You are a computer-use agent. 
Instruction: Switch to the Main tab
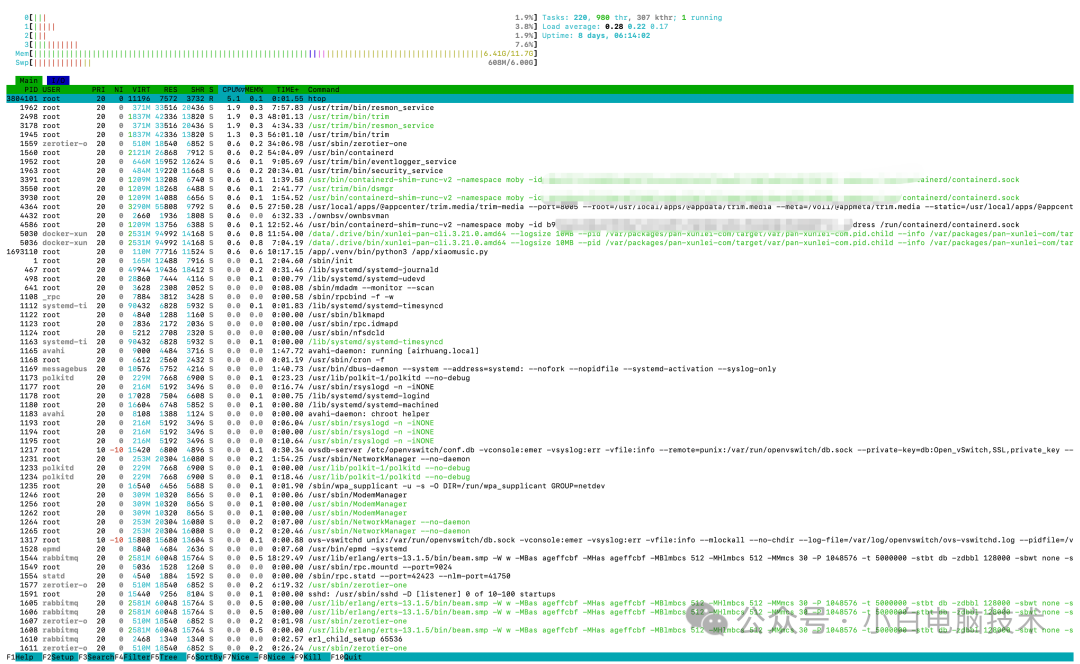28,81
